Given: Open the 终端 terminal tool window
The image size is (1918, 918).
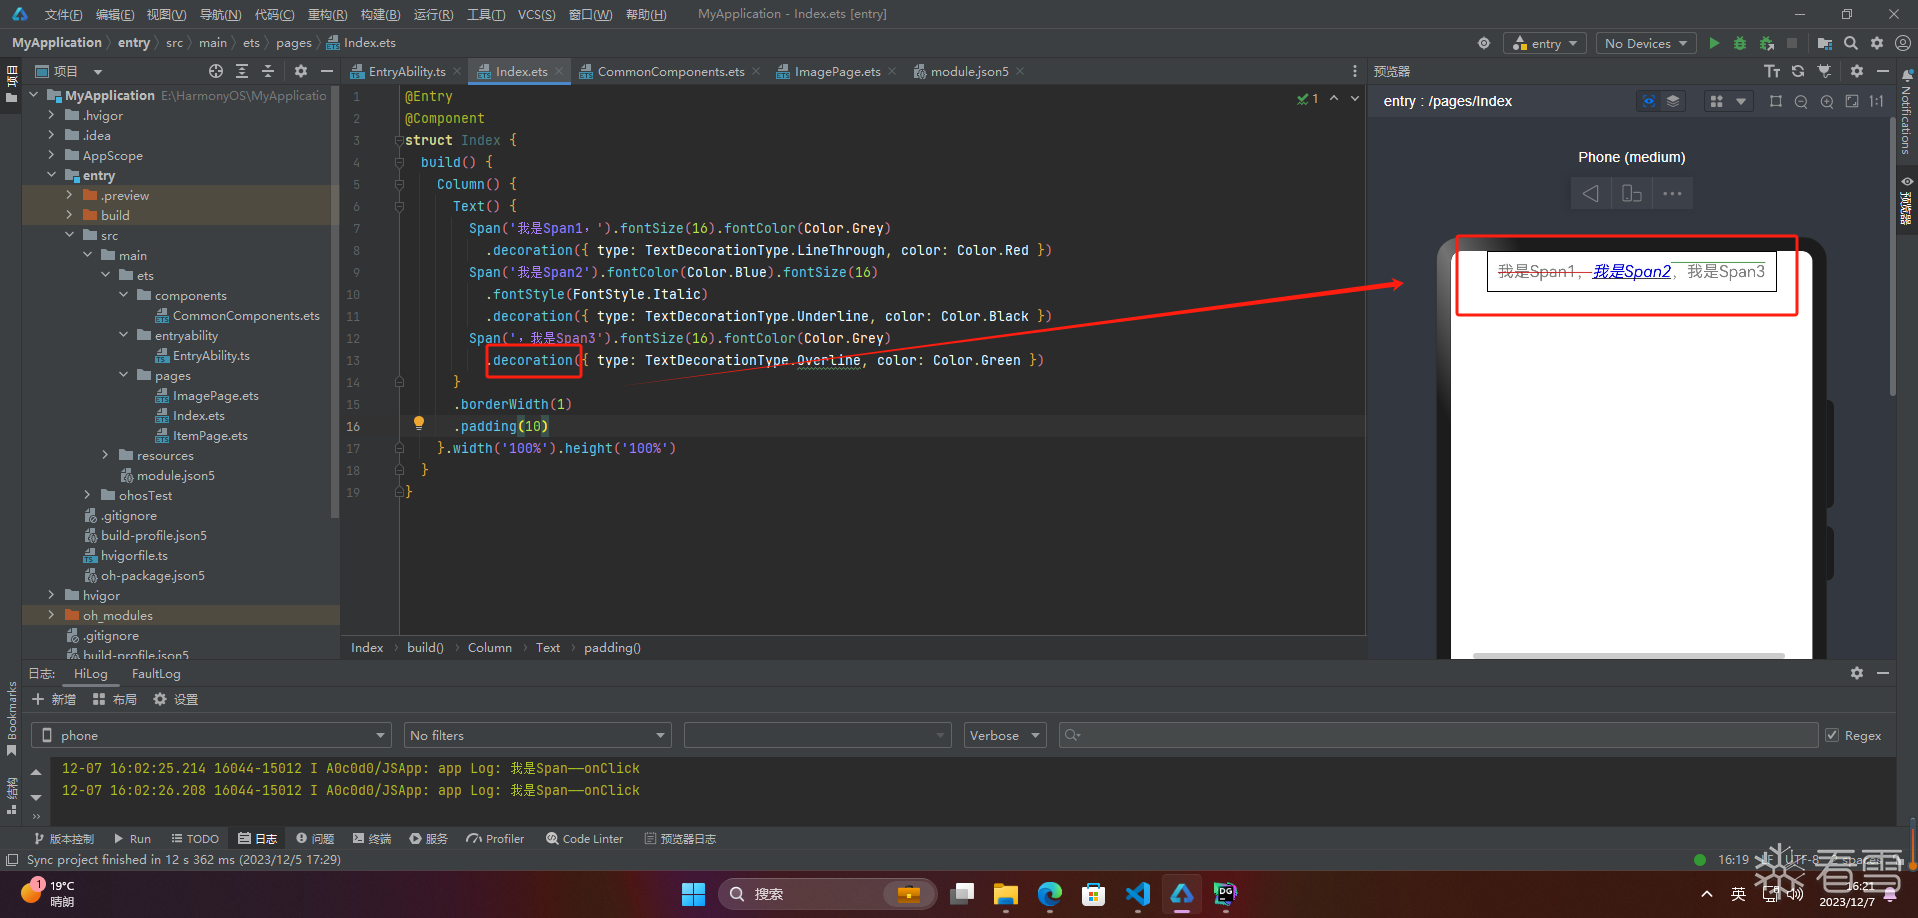Looking at the screenshot, I should (x=372, y=838).
